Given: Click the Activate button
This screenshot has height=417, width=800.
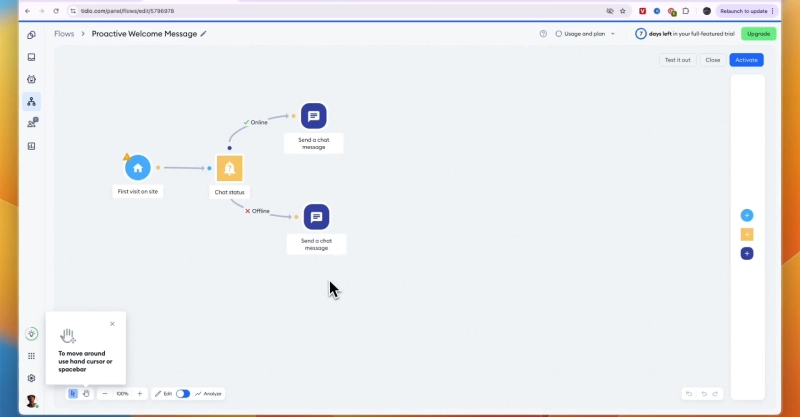Looking at the screenshot, I should 746,60.
